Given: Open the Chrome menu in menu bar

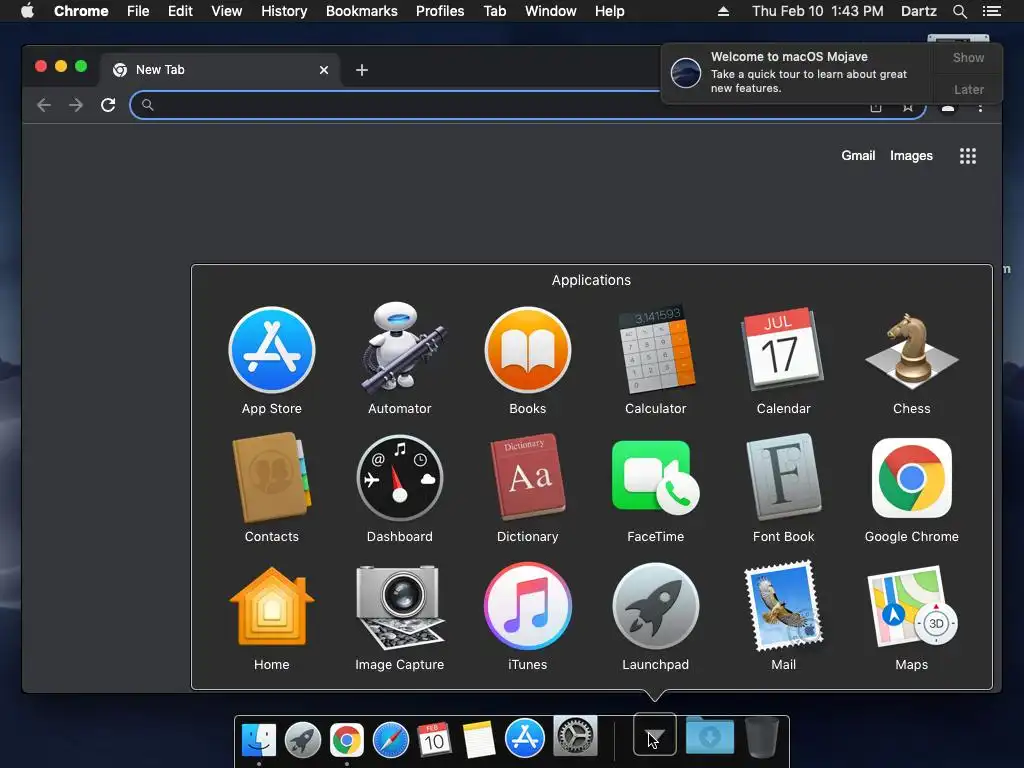Looking at the screenshot, I should click(81, 11).
